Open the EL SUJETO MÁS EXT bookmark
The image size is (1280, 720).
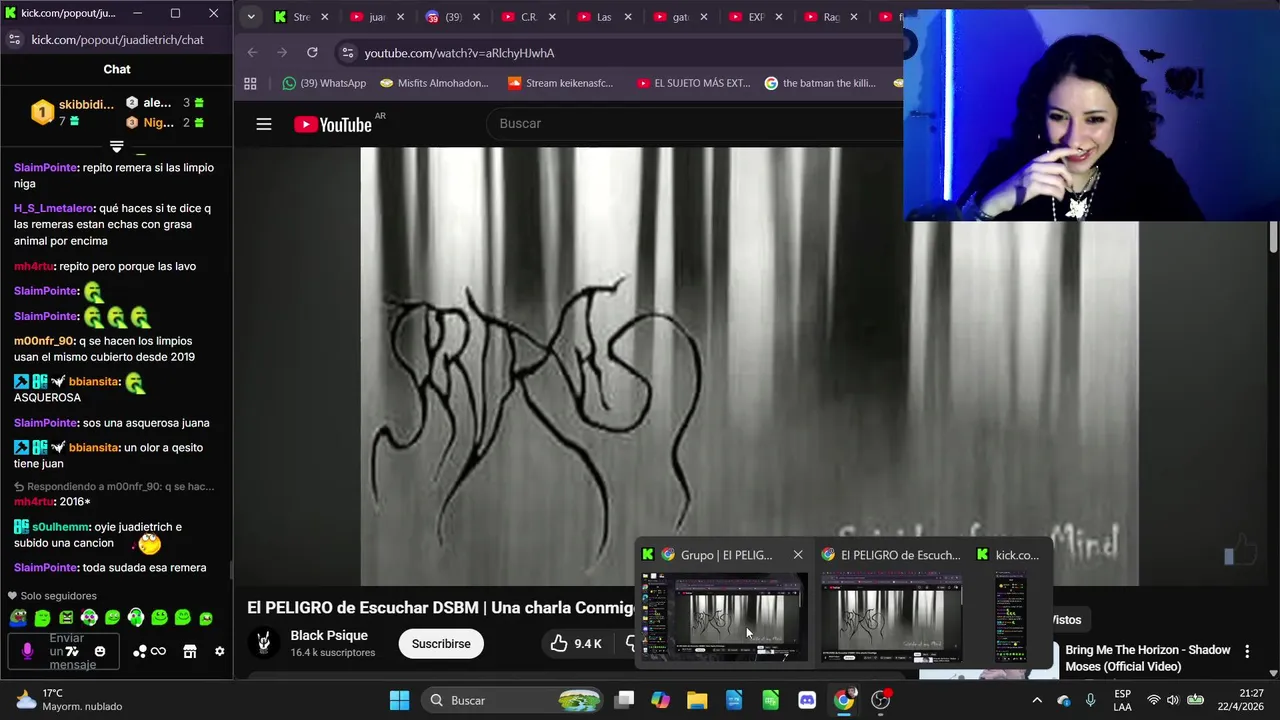coord(693,83)
